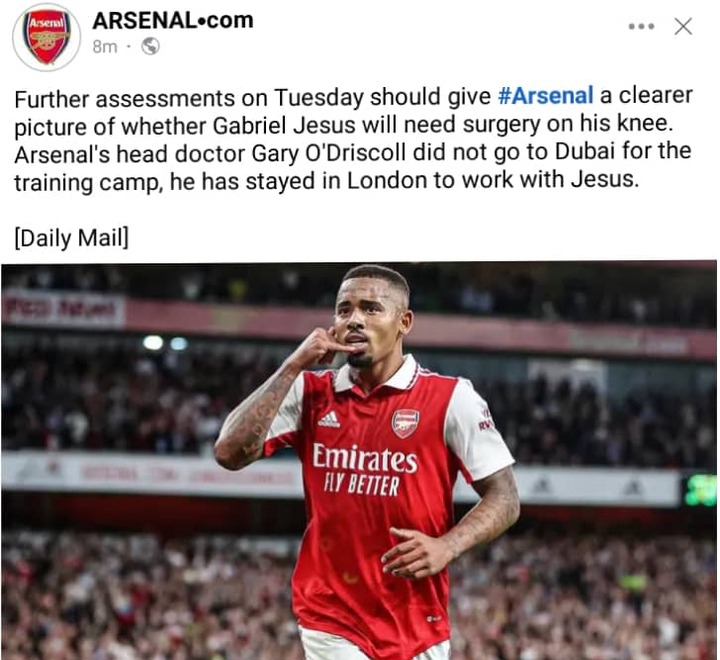
Task: Click the 8m post timestamp
Action: (105, 46)
